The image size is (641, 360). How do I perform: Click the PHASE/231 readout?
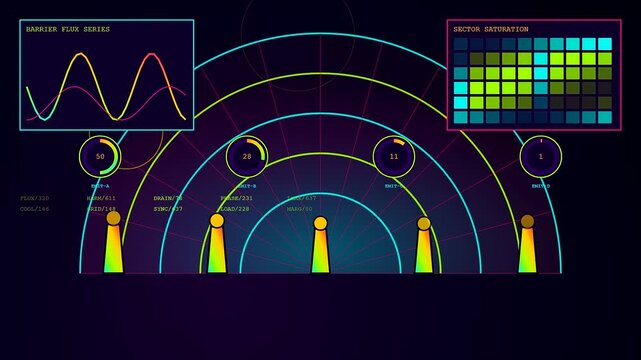[237, 198]
